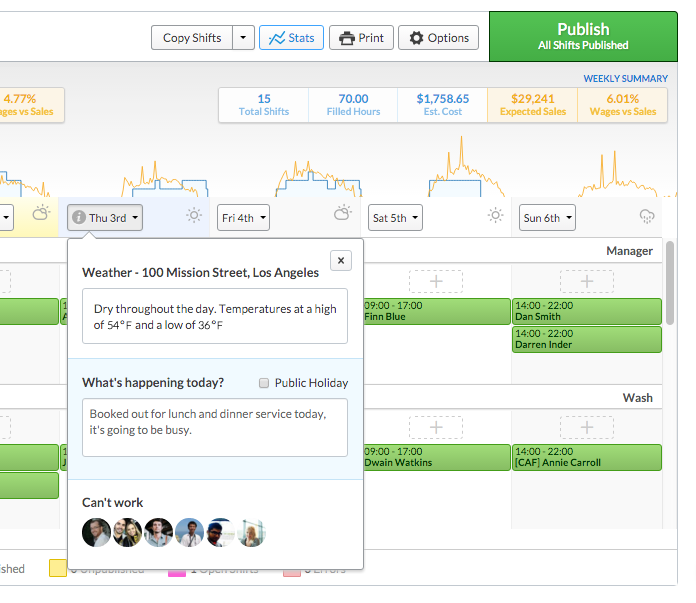The image size is (696, 603).
Task: Click the partly cloudy icon beside Fri 4th
Action: (x=342, y=215)
